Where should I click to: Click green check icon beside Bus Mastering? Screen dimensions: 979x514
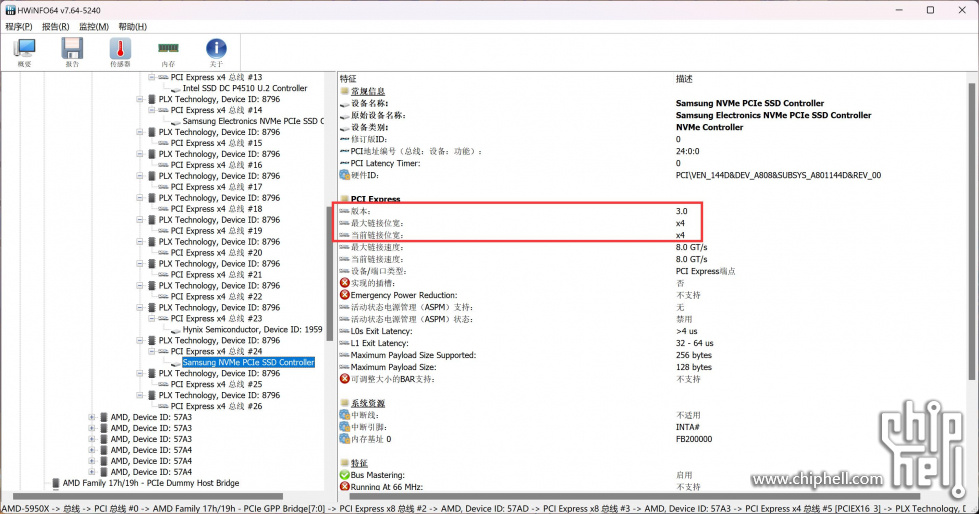point(345,475)
